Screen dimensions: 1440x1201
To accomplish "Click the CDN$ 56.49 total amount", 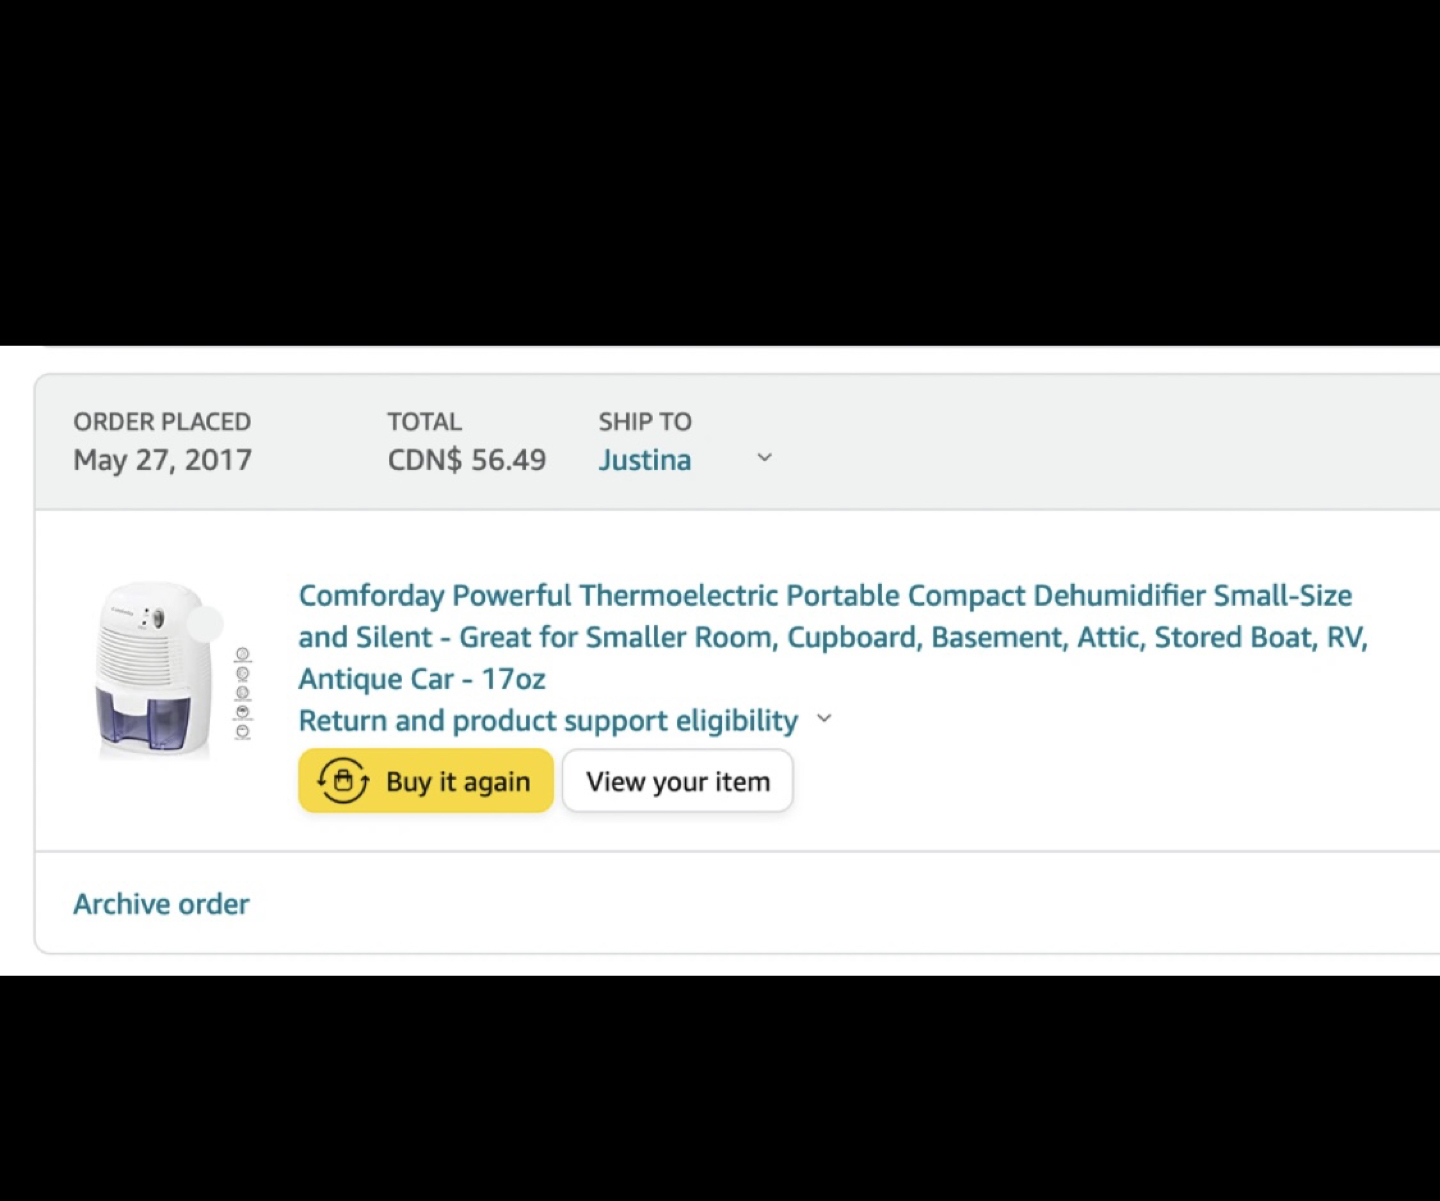I will (x=467, y=460).
